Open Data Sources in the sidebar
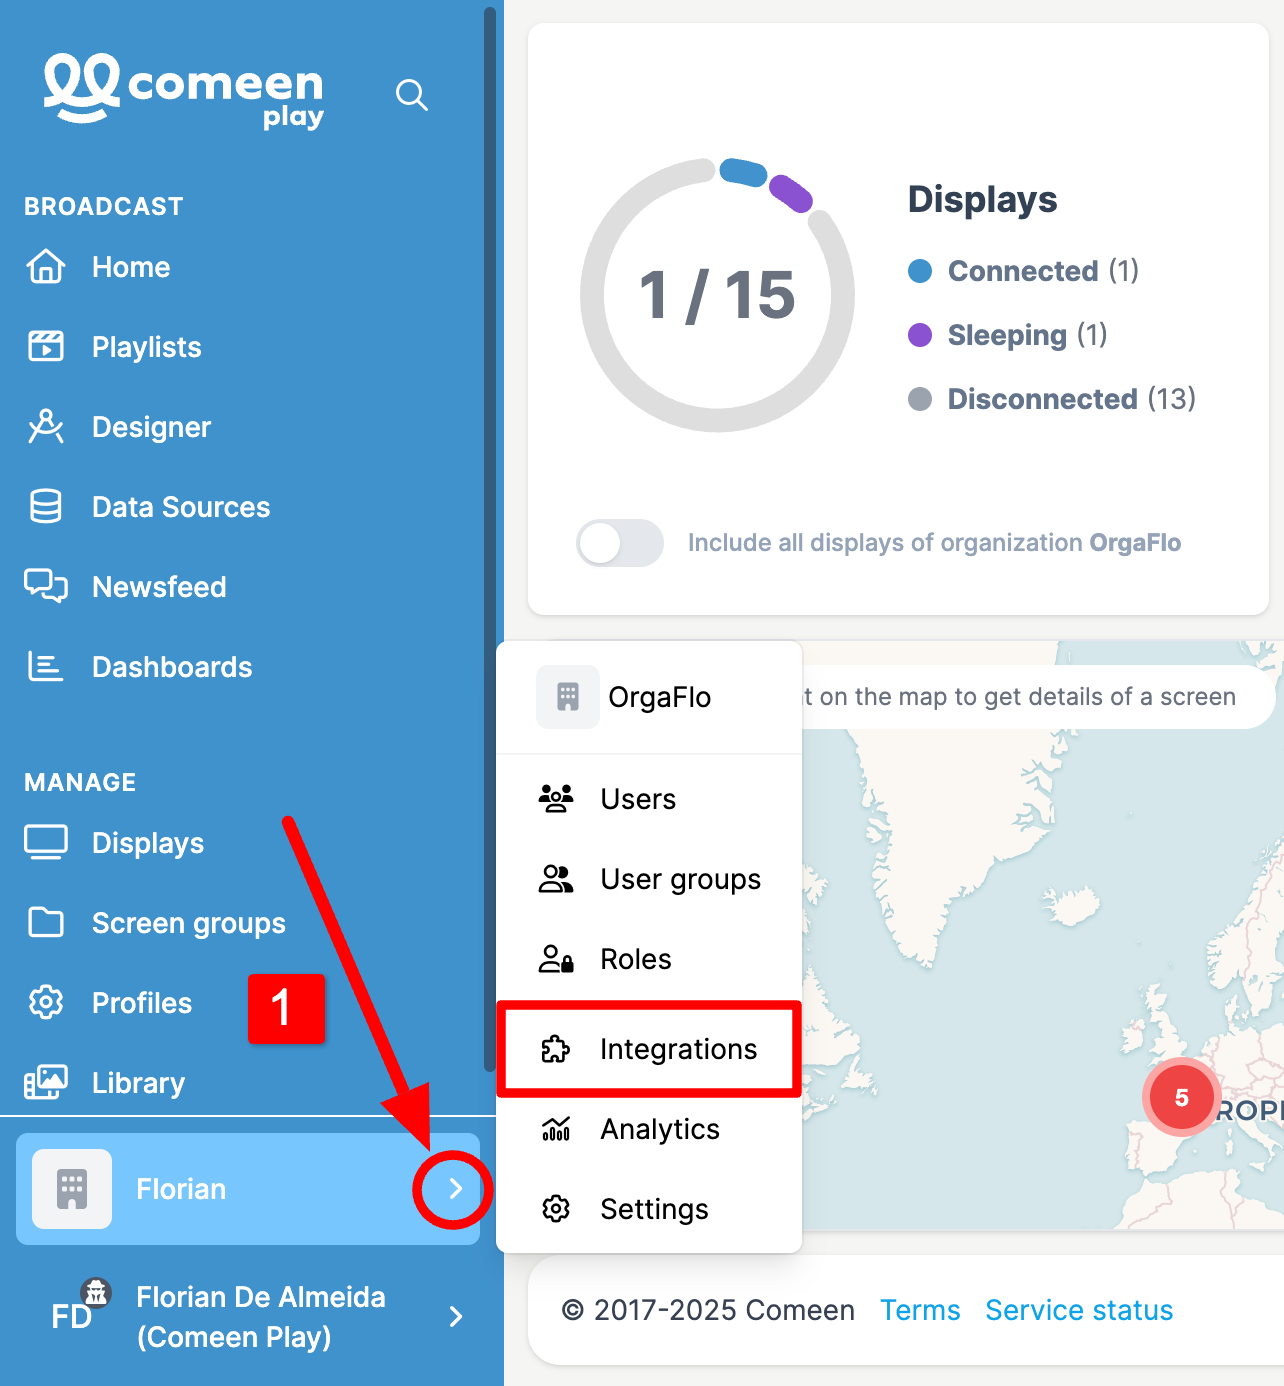This screenshot has height=1386, width=1284. tap(181, 507)
